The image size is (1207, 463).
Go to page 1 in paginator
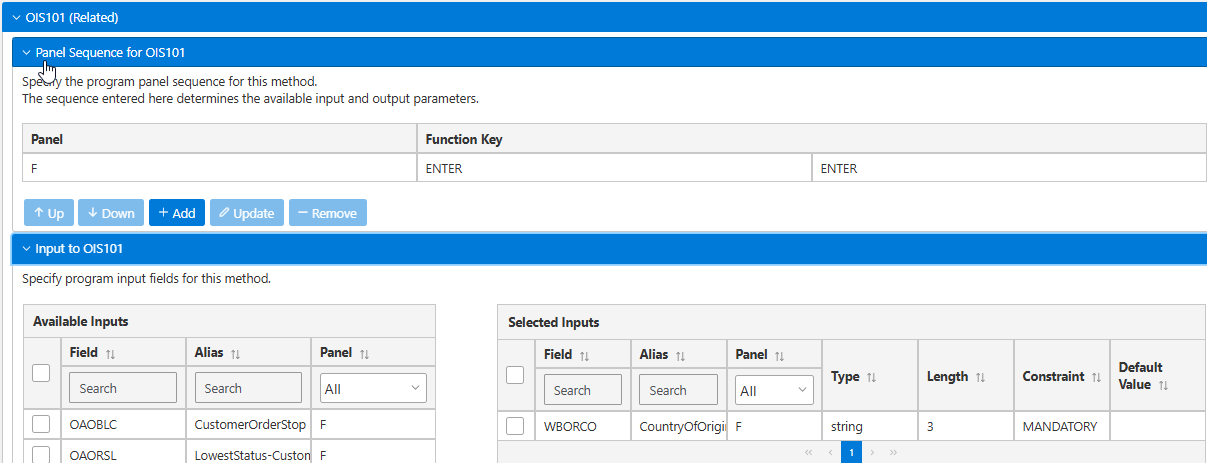pos(851,453)
